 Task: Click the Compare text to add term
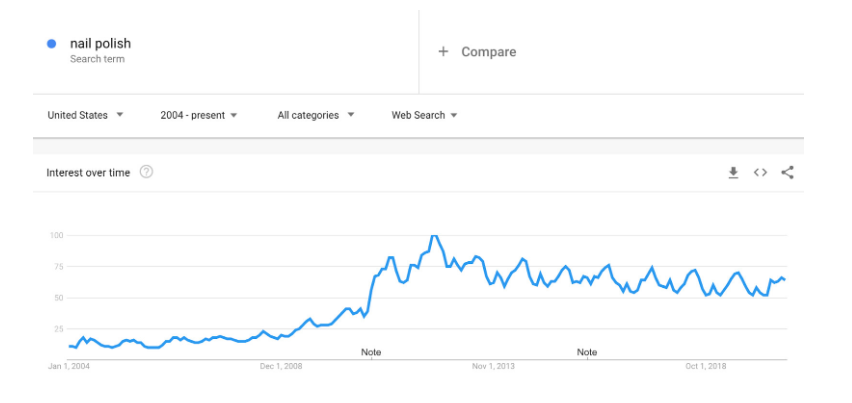(488, 52)
